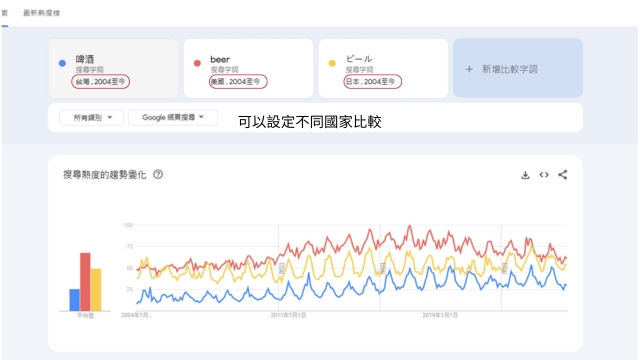
Task: Change region filter 日本, 2004至今
Action: [x=372, y=82]
